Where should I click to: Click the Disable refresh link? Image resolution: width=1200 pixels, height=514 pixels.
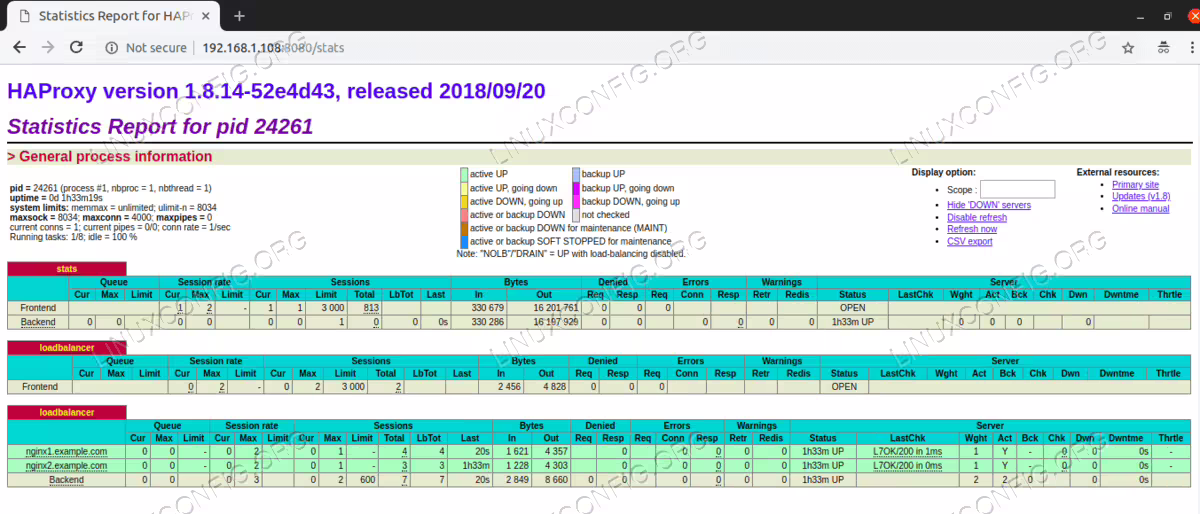(x=977, y=217)
